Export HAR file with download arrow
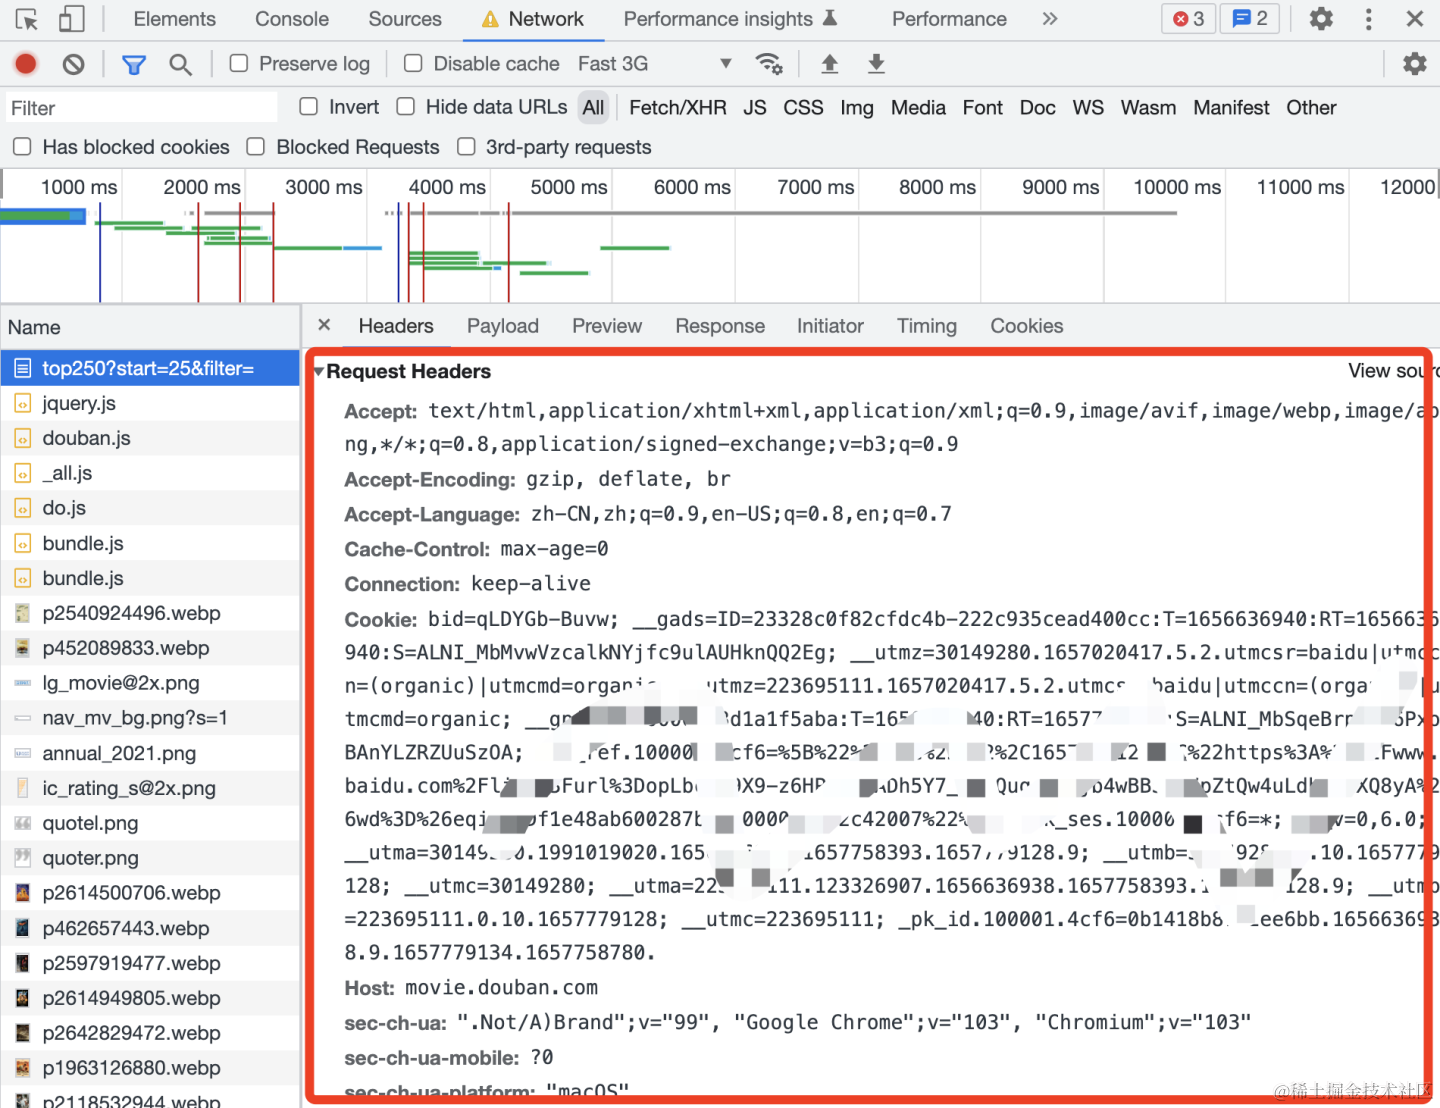 (x=876, y=64)
